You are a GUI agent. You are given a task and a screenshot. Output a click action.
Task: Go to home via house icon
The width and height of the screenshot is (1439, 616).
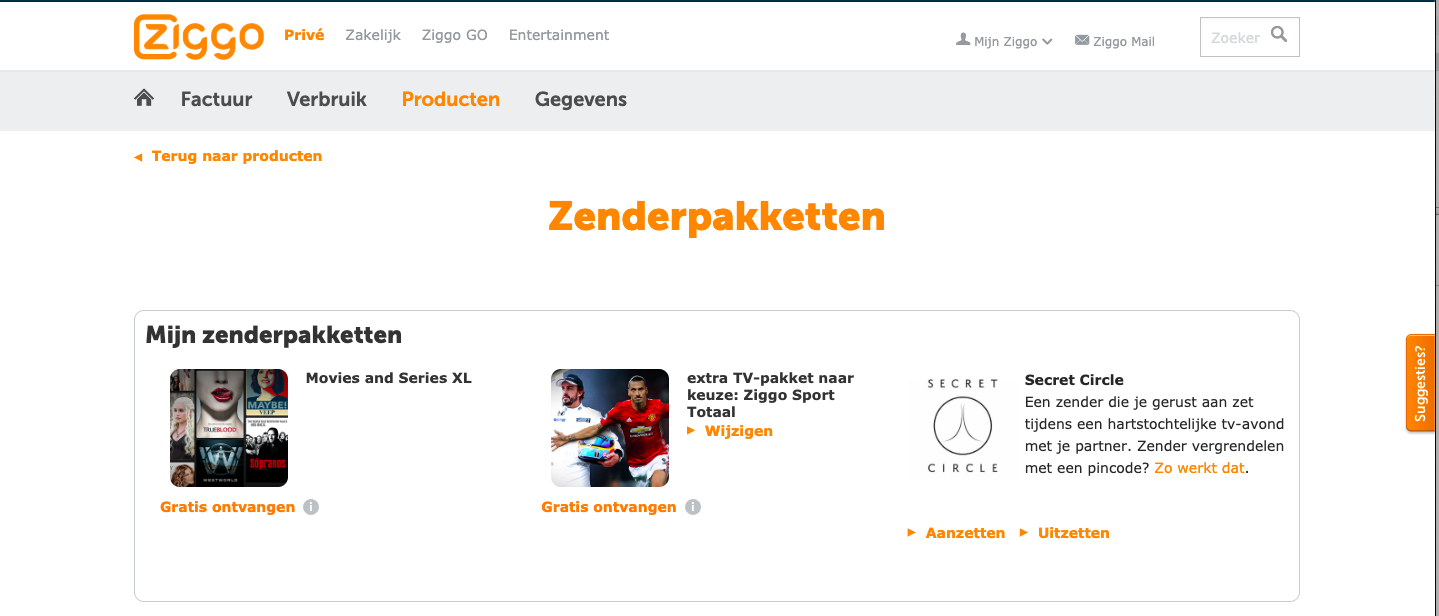tap(144, 98)
